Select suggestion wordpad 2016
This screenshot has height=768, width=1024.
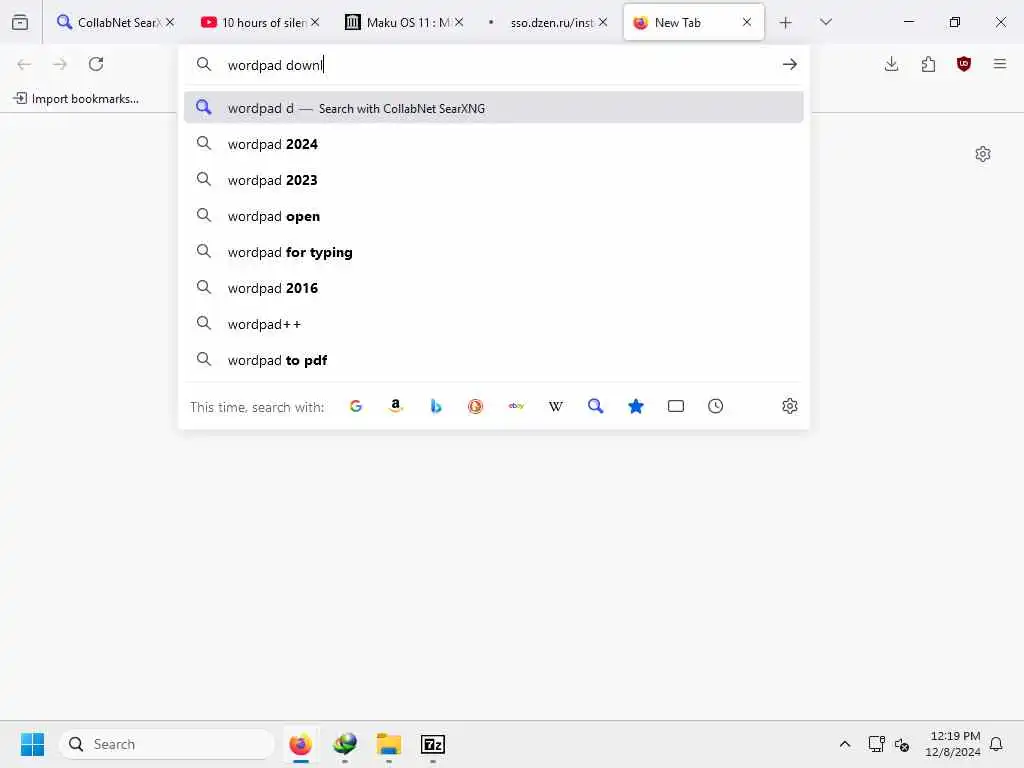(494, 288)
